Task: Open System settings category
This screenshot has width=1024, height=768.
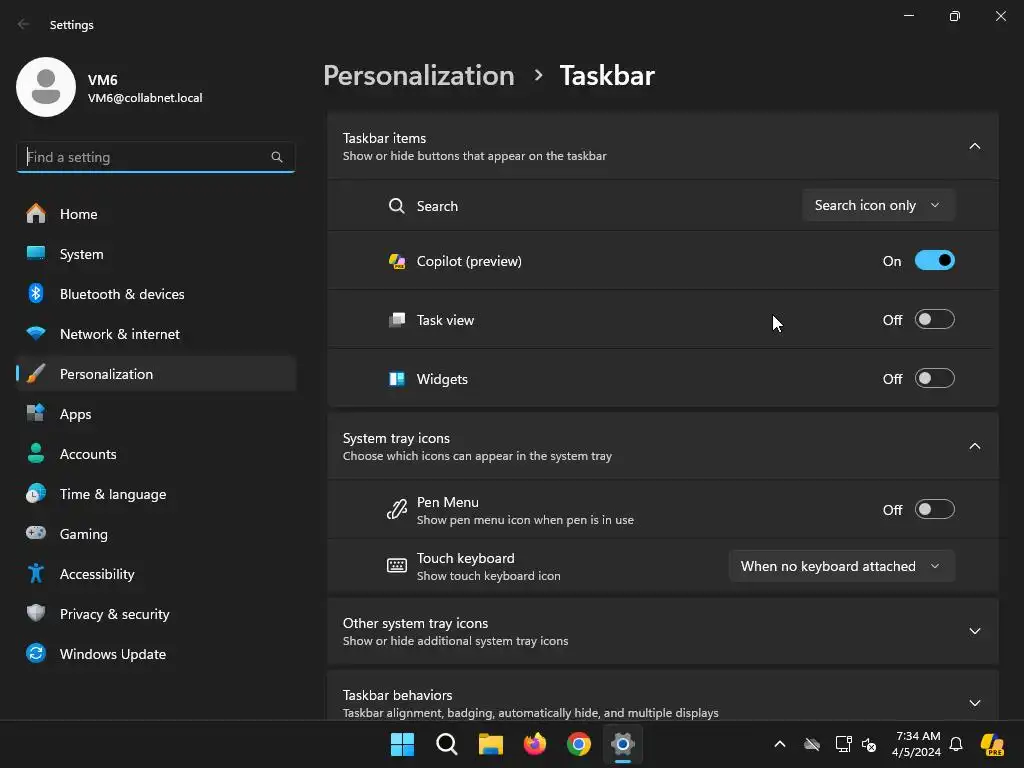Action: pyautogui.click(x=156, y=253)
